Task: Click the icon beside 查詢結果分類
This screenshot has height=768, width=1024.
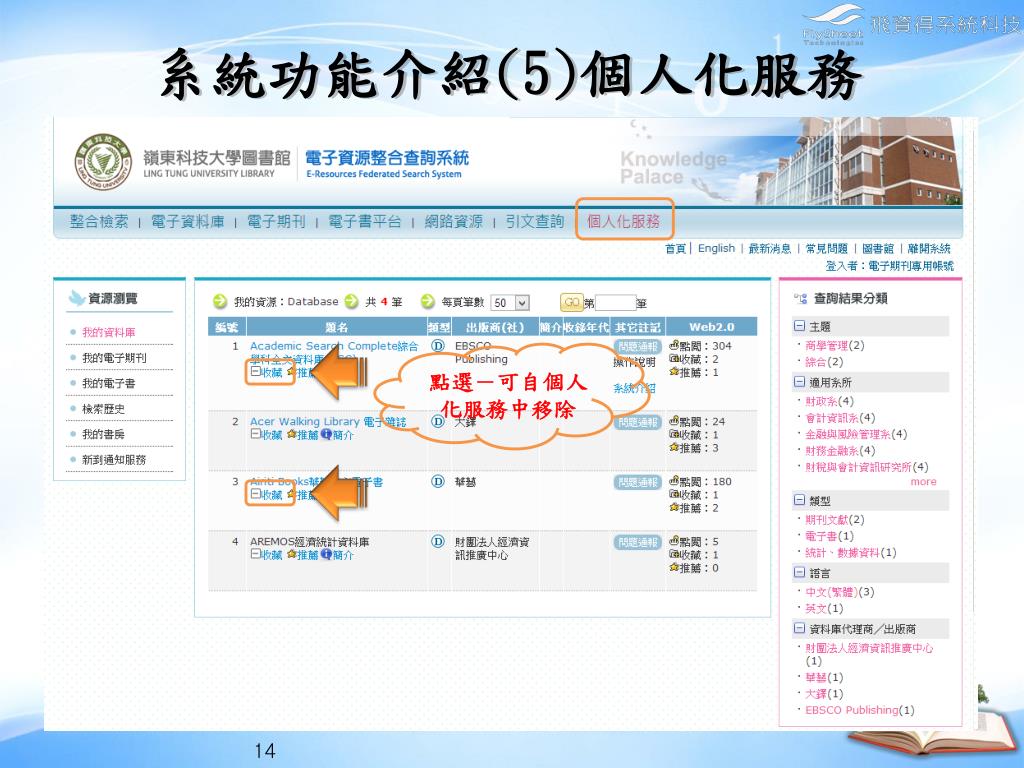Action: (800, 298)
